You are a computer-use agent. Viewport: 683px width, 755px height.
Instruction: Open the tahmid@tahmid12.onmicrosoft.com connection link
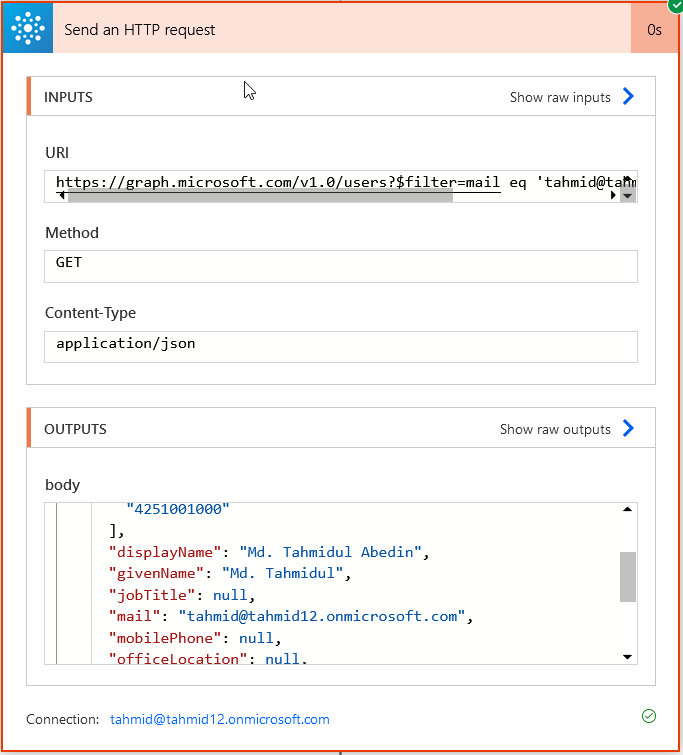pos(220,719)
